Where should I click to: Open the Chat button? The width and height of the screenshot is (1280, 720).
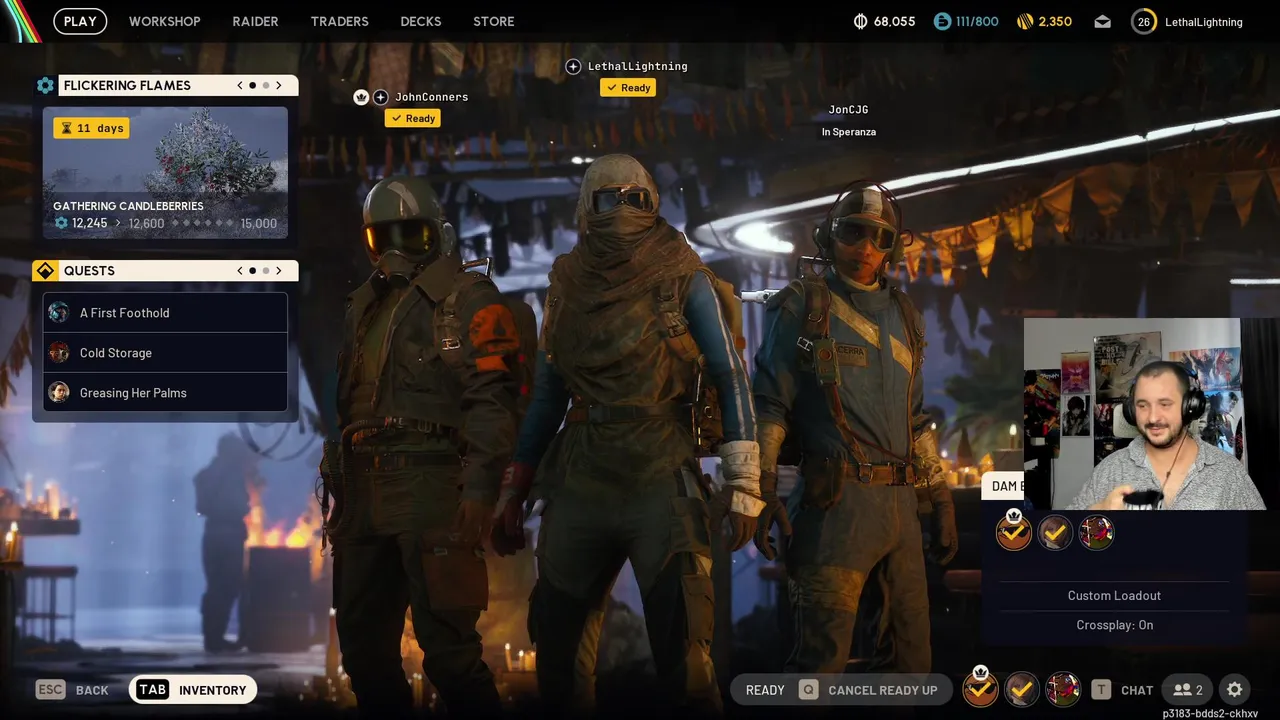click(x=1122, y=690)
